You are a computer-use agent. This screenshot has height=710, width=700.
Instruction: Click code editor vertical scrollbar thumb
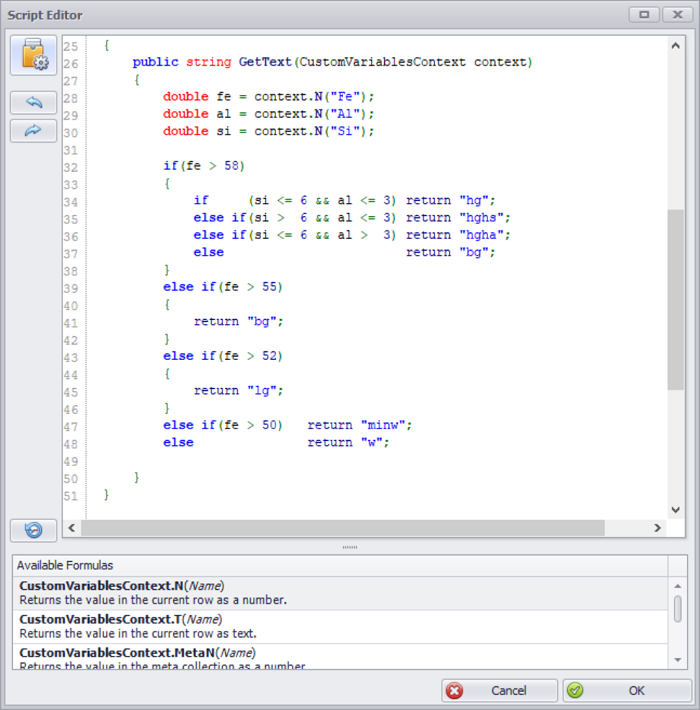[676, 299]
